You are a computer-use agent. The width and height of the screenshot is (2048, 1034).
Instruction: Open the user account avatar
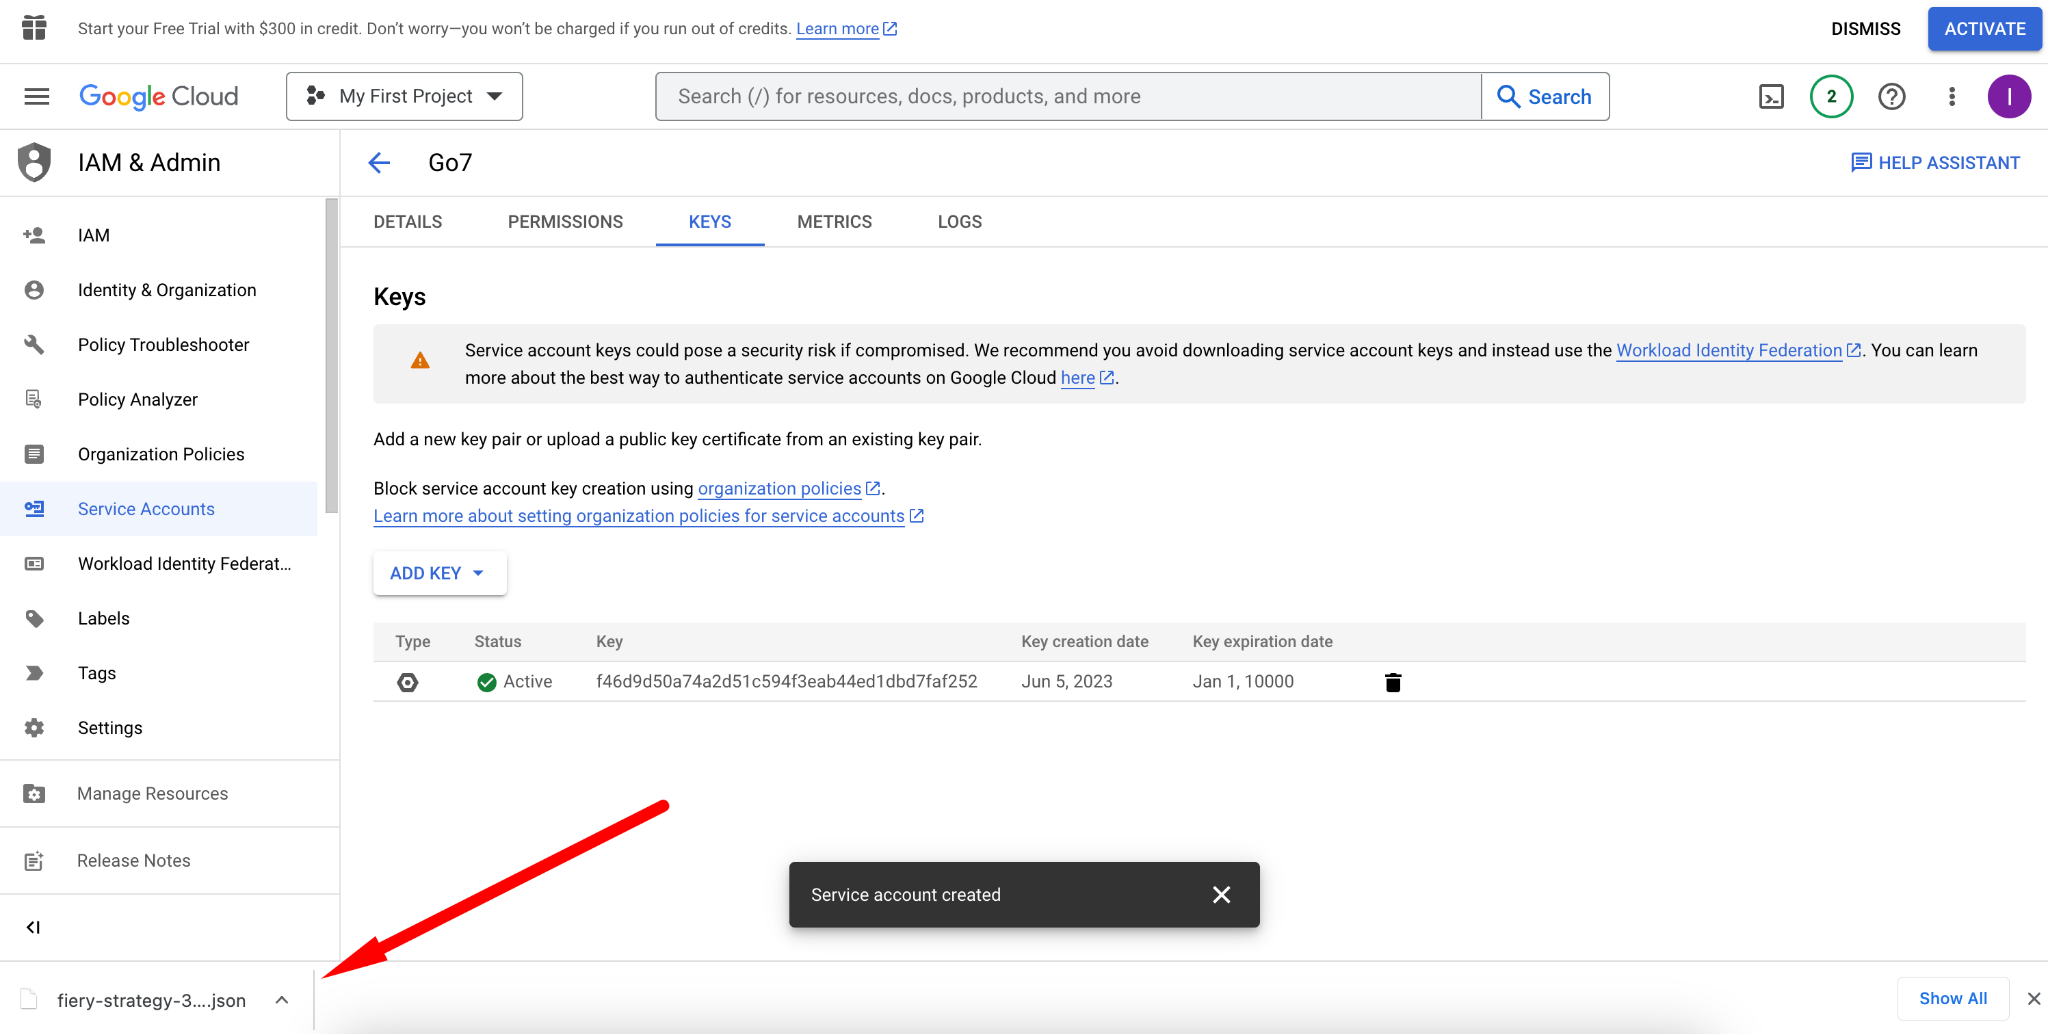tap(2008, 97)
